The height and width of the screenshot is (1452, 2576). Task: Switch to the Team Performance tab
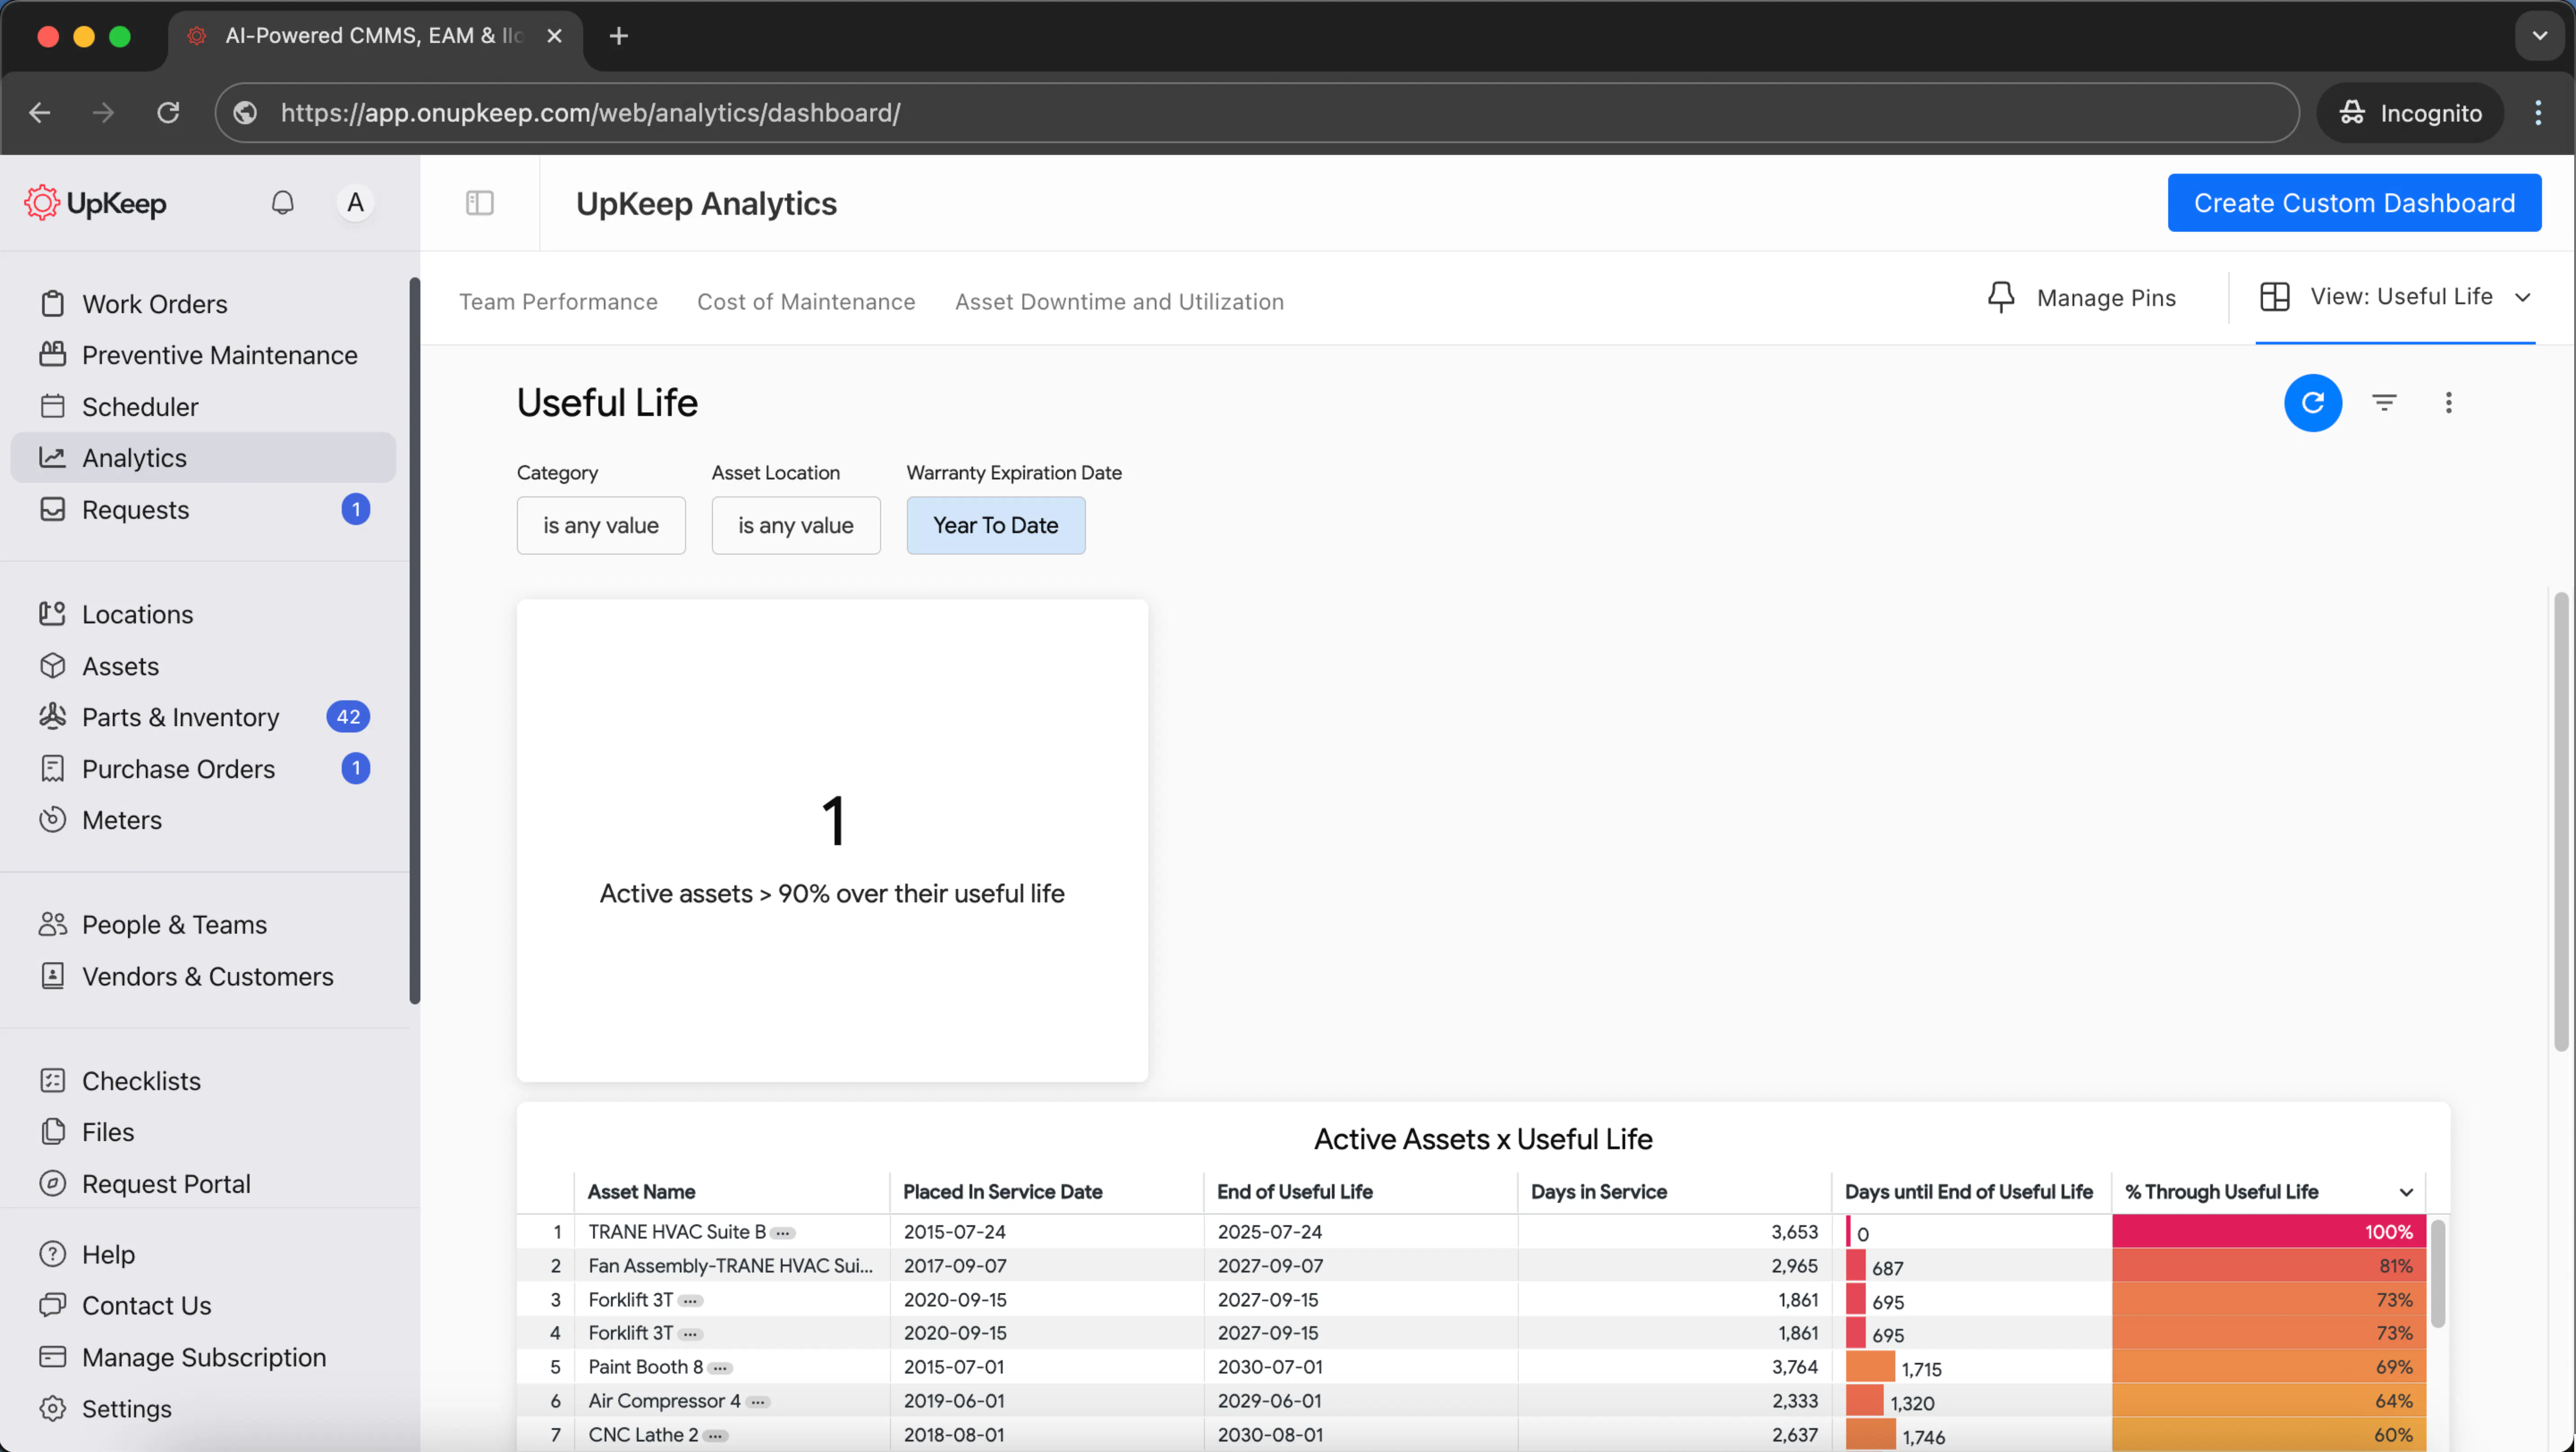click(x=558, y=302)
